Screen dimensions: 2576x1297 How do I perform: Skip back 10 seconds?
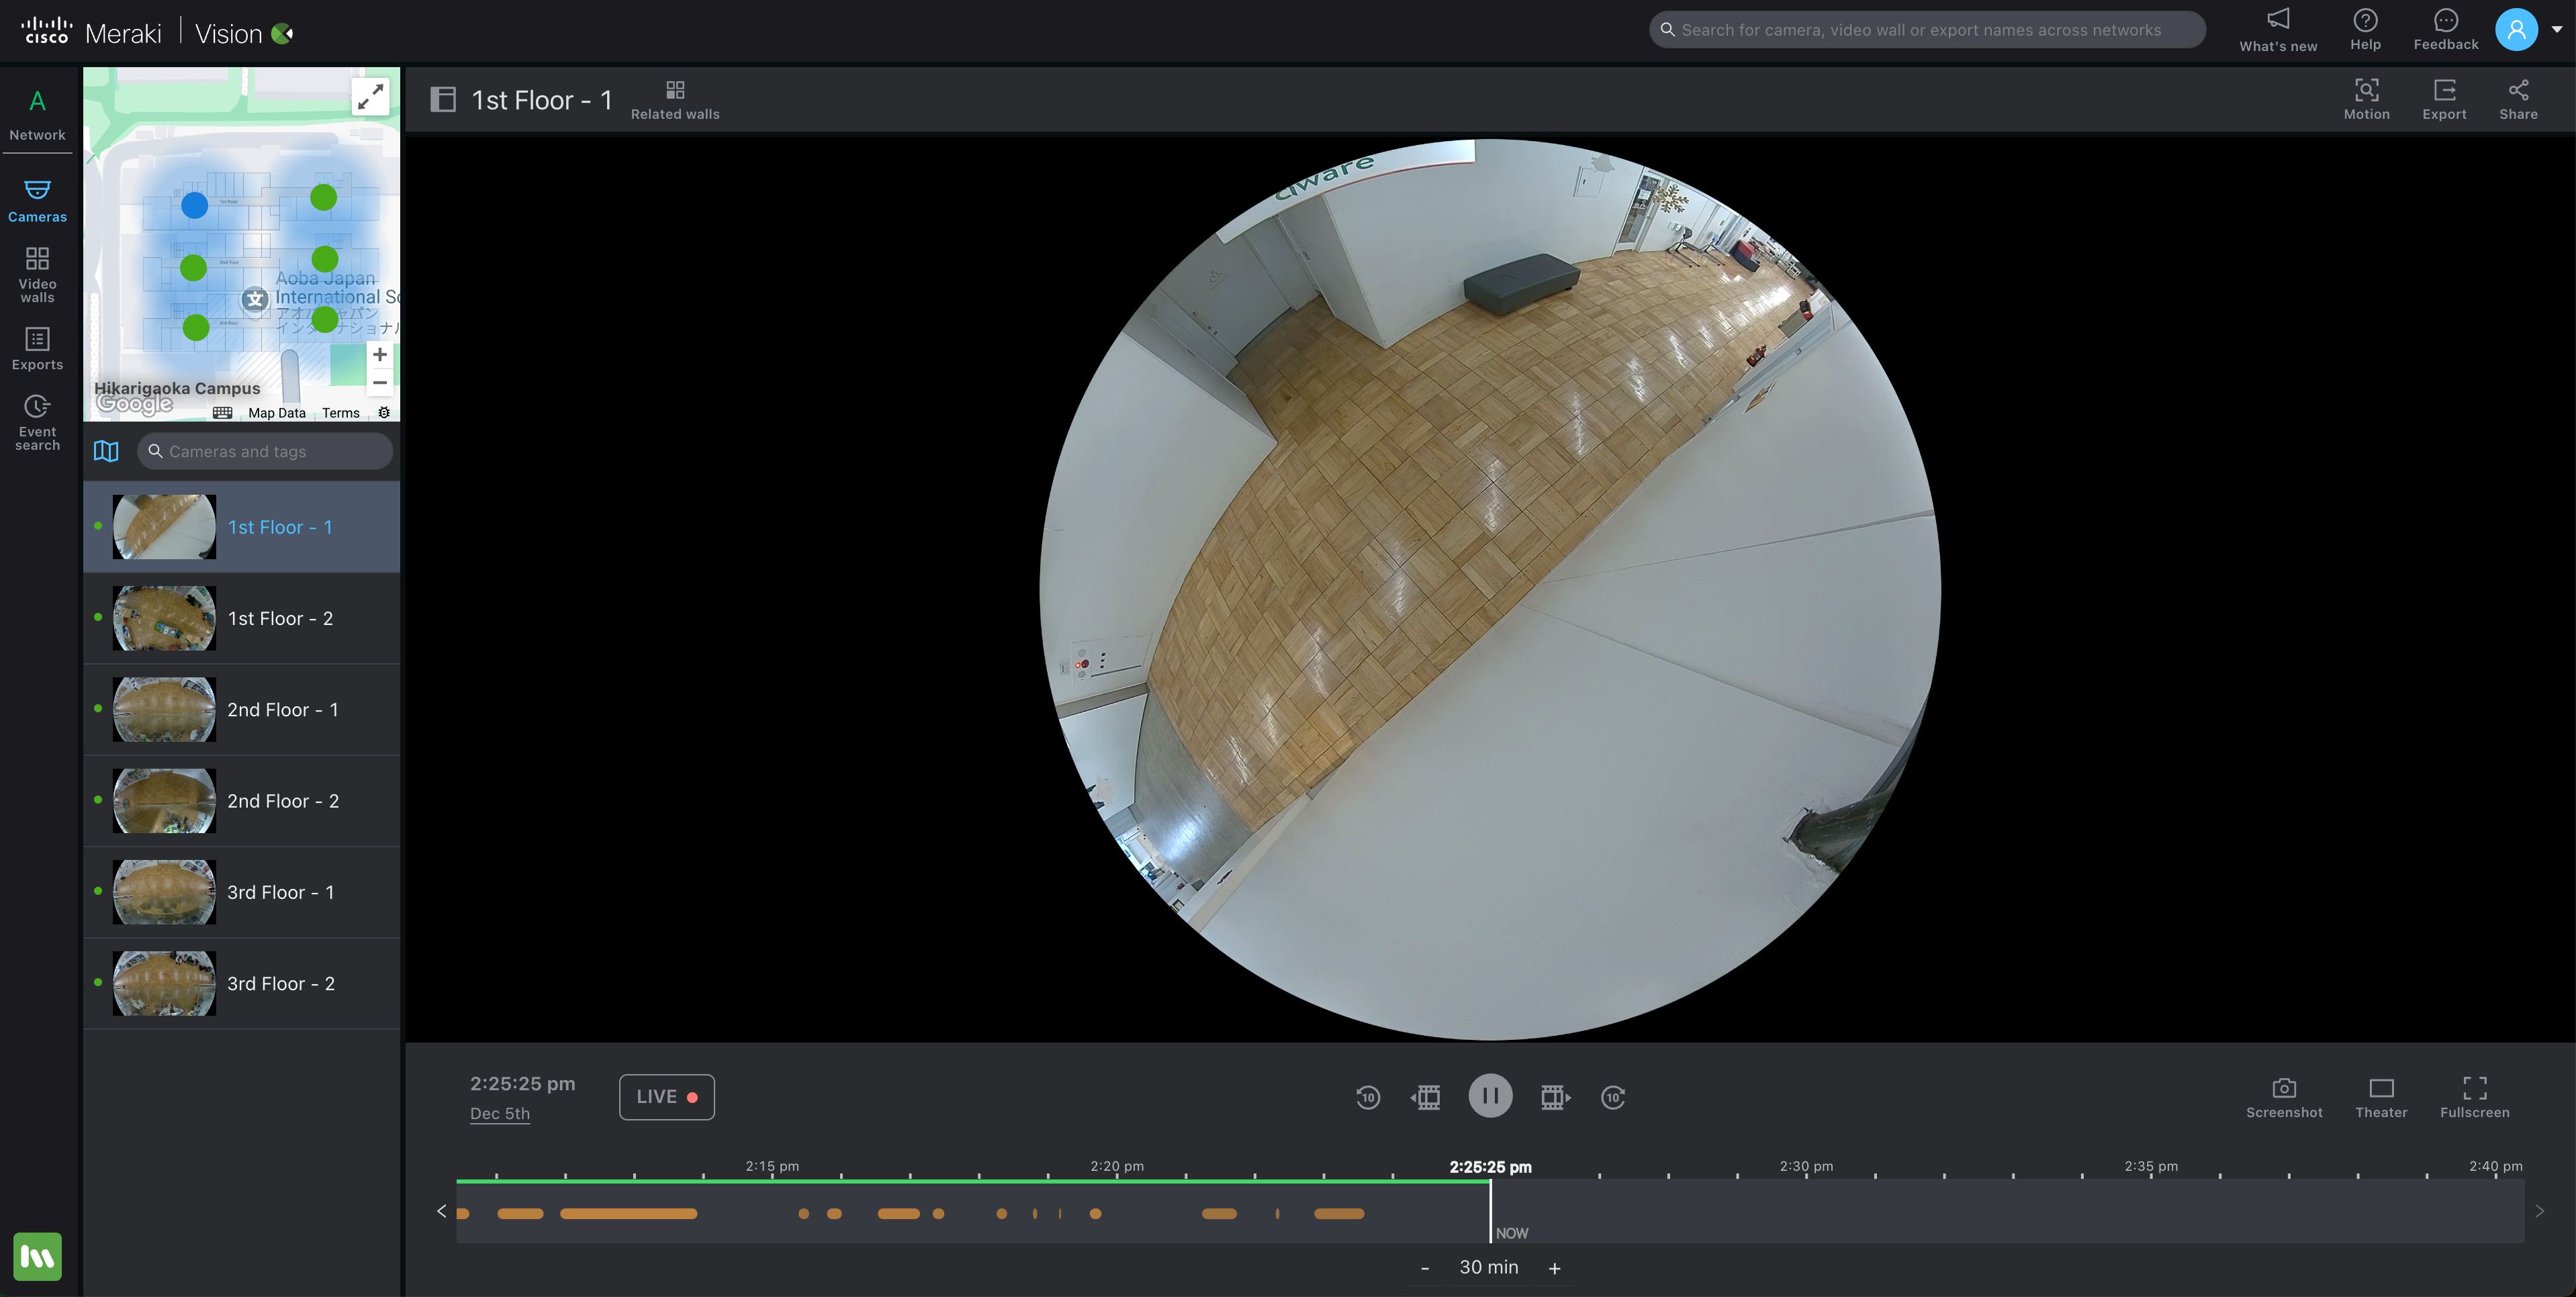[1367, 1097]
